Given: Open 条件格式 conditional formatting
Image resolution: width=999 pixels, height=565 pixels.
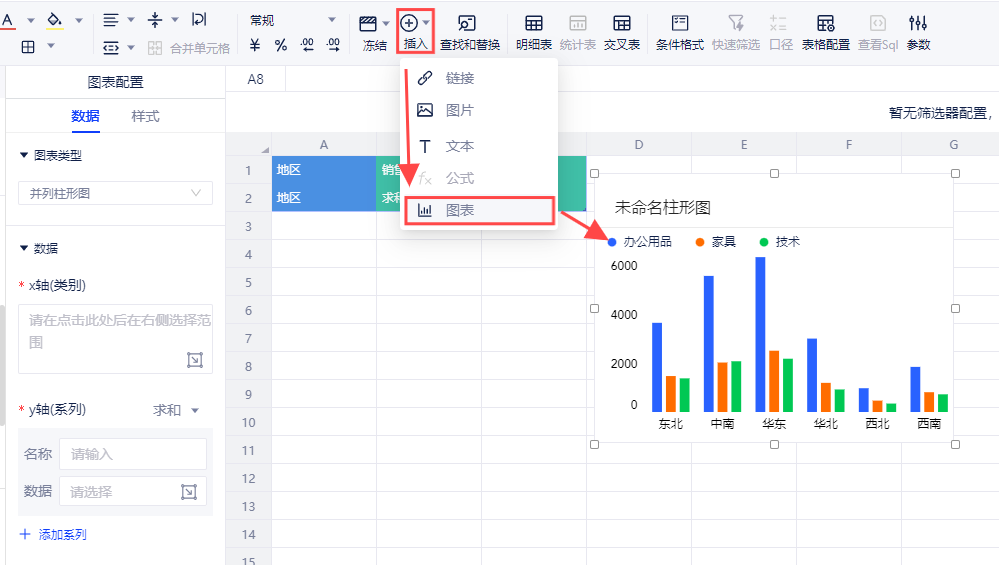Looking at the screenshot, I should (679, 32).
